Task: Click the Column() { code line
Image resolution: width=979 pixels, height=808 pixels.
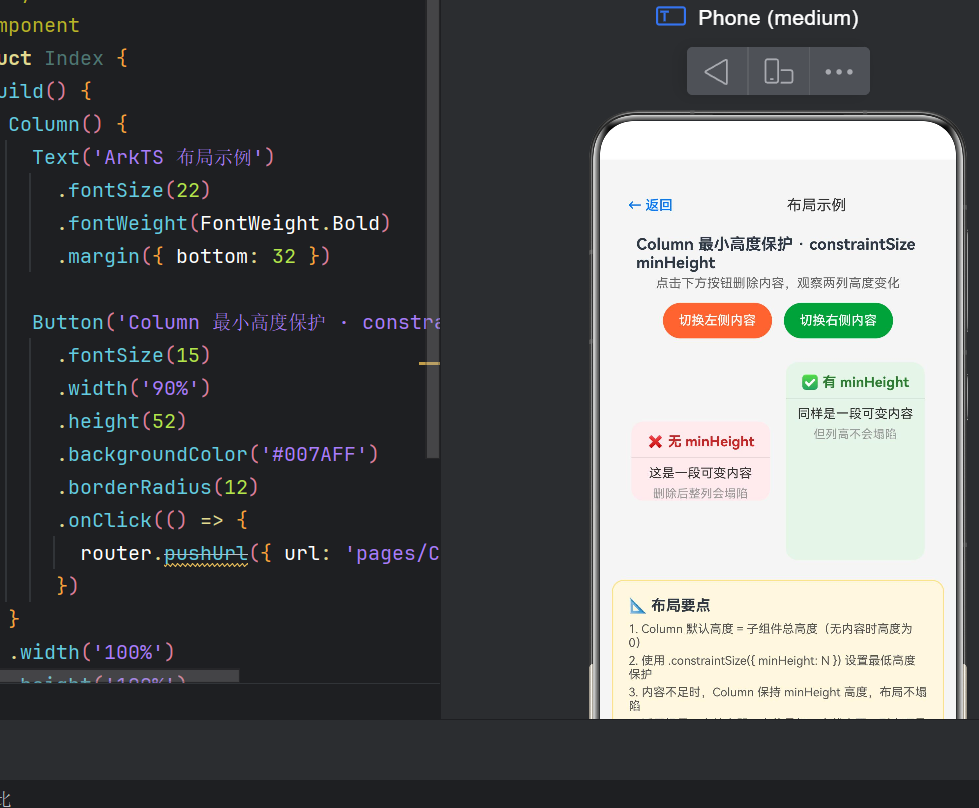Action: [x=68, y=124]
